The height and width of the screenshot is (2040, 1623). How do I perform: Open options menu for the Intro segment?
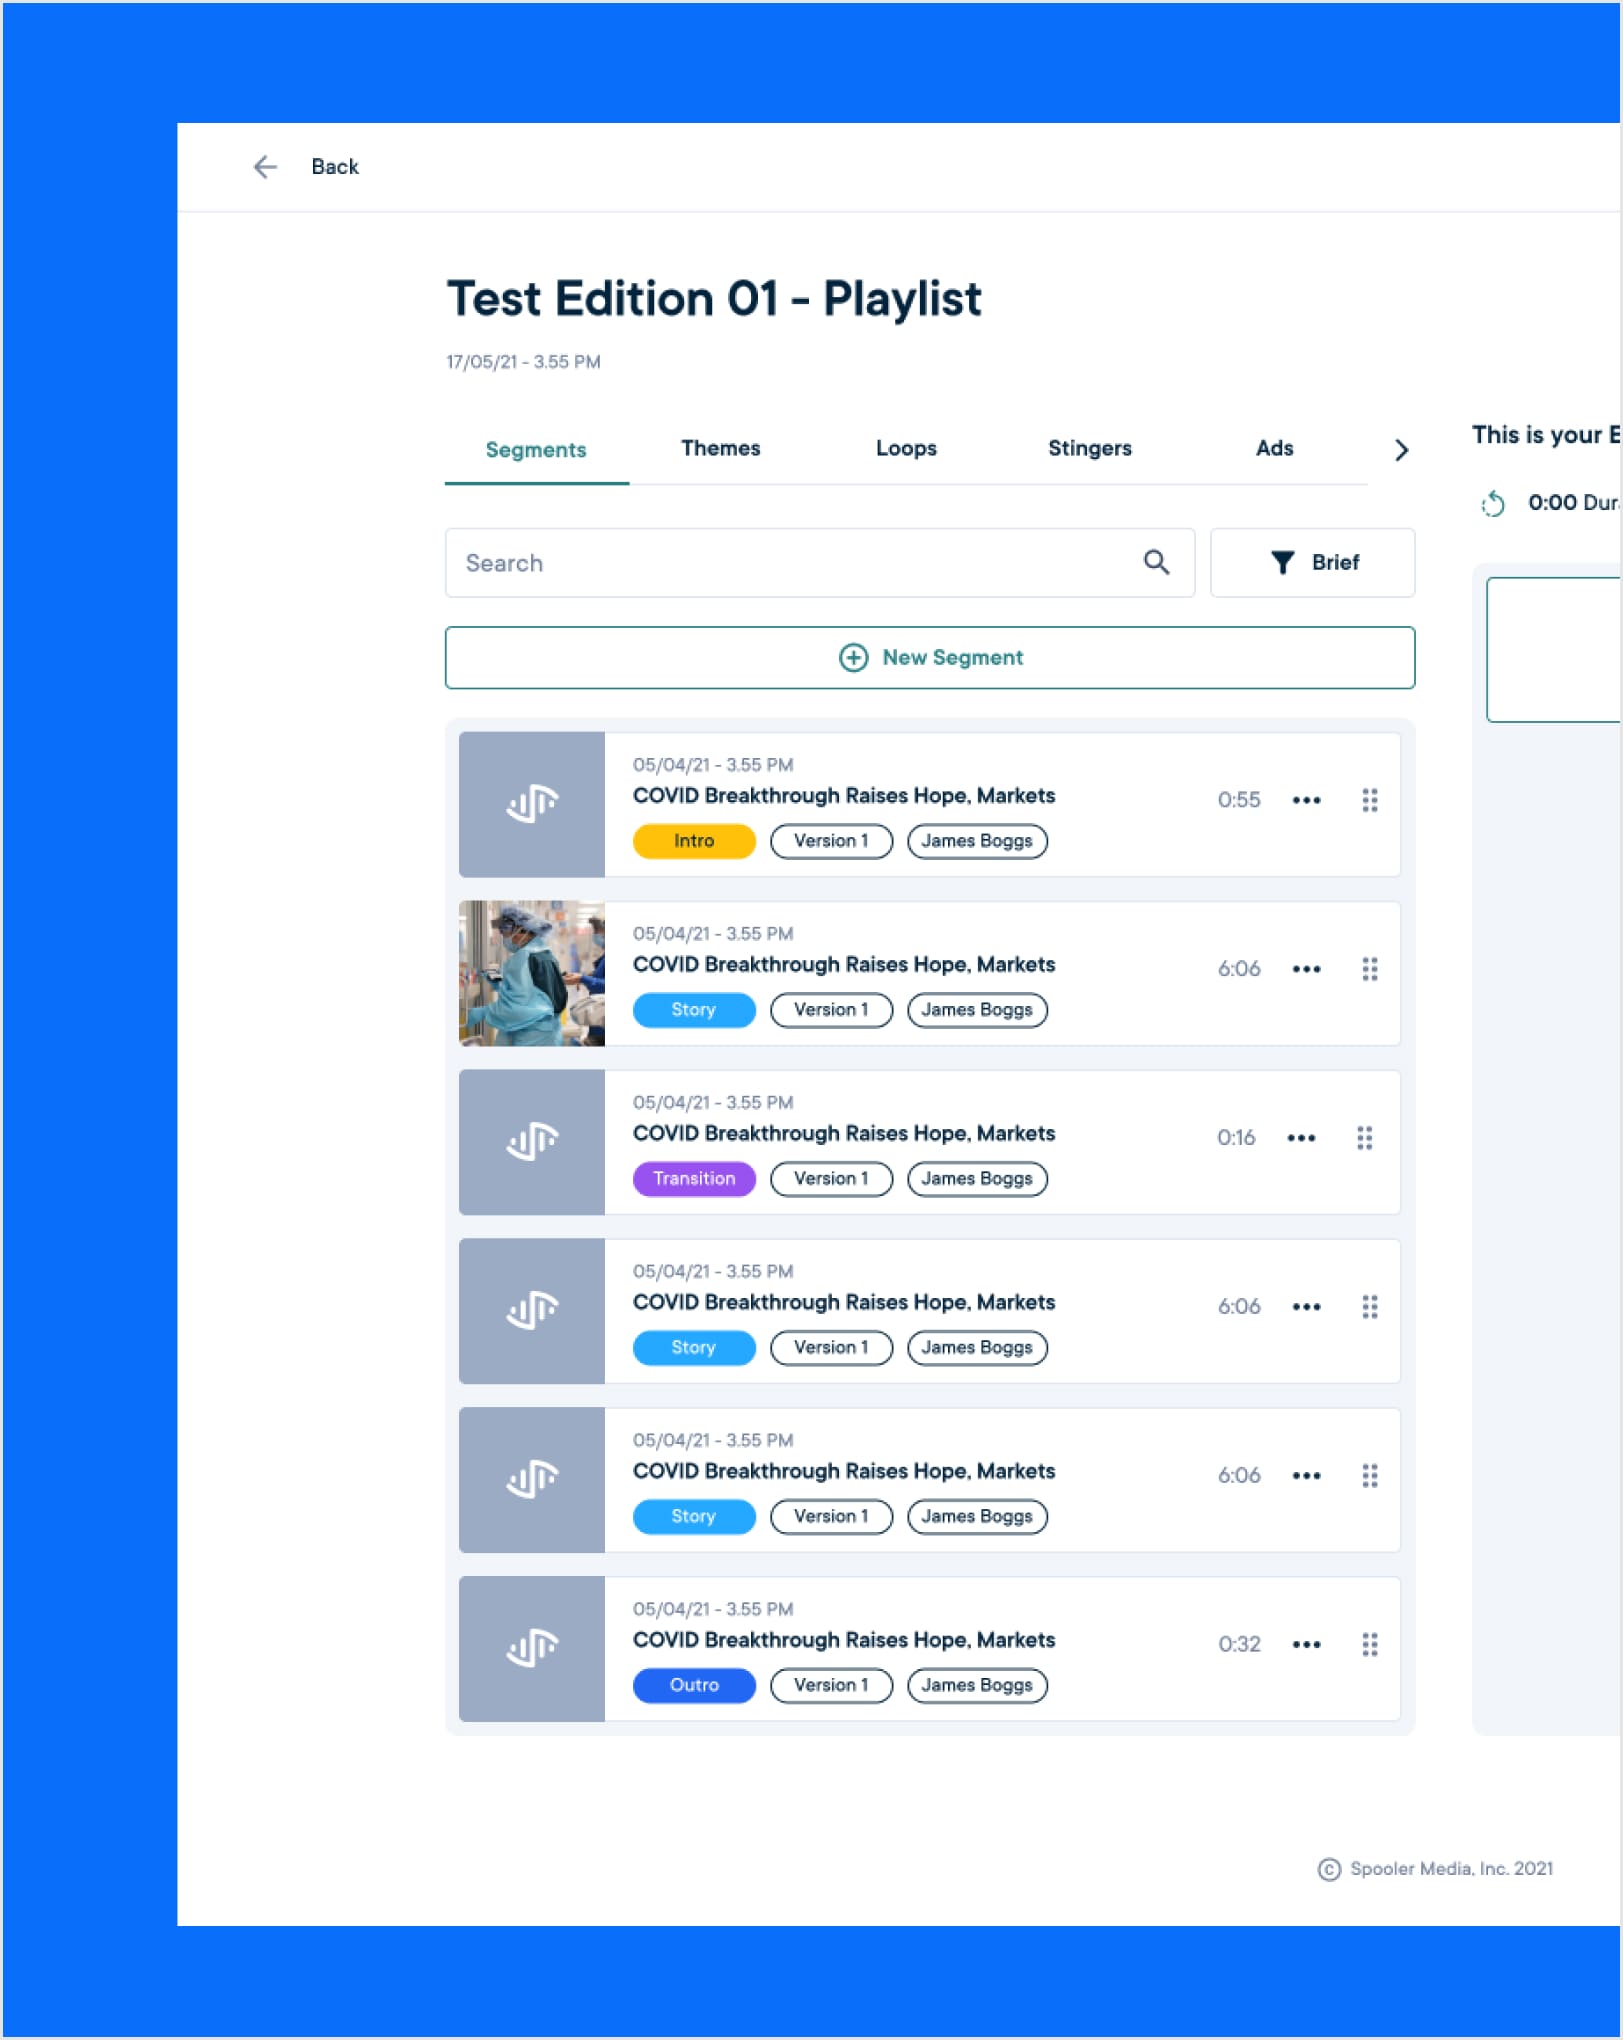pos(1306,800)
